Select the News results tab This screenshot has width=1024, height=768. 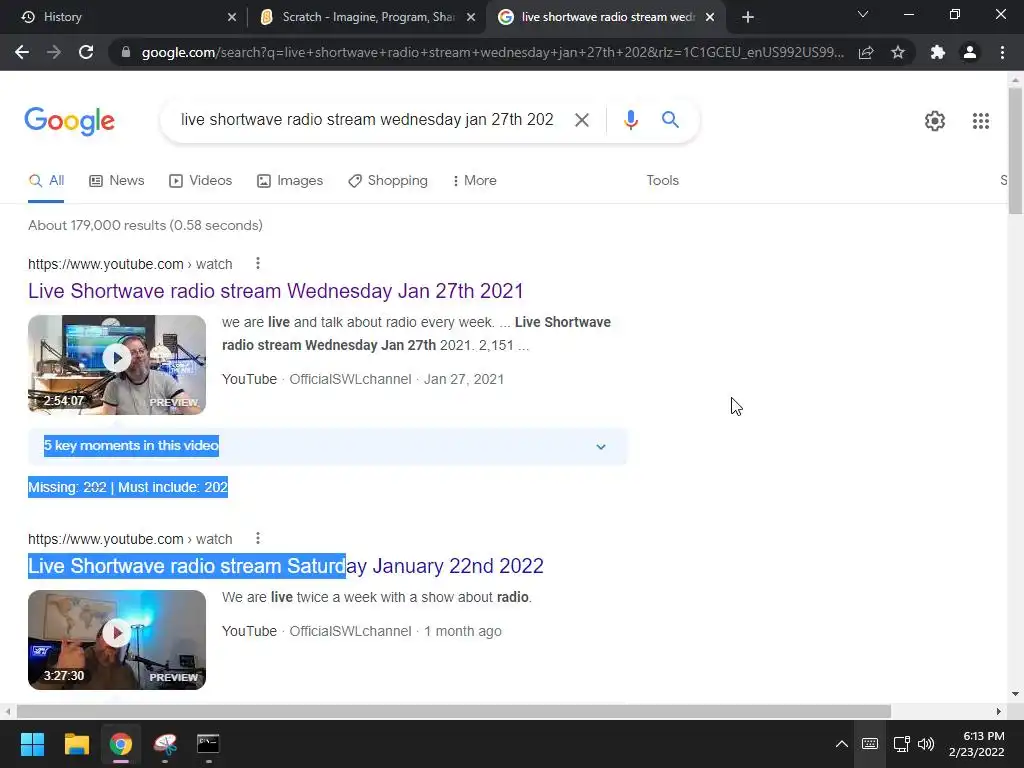116,181
